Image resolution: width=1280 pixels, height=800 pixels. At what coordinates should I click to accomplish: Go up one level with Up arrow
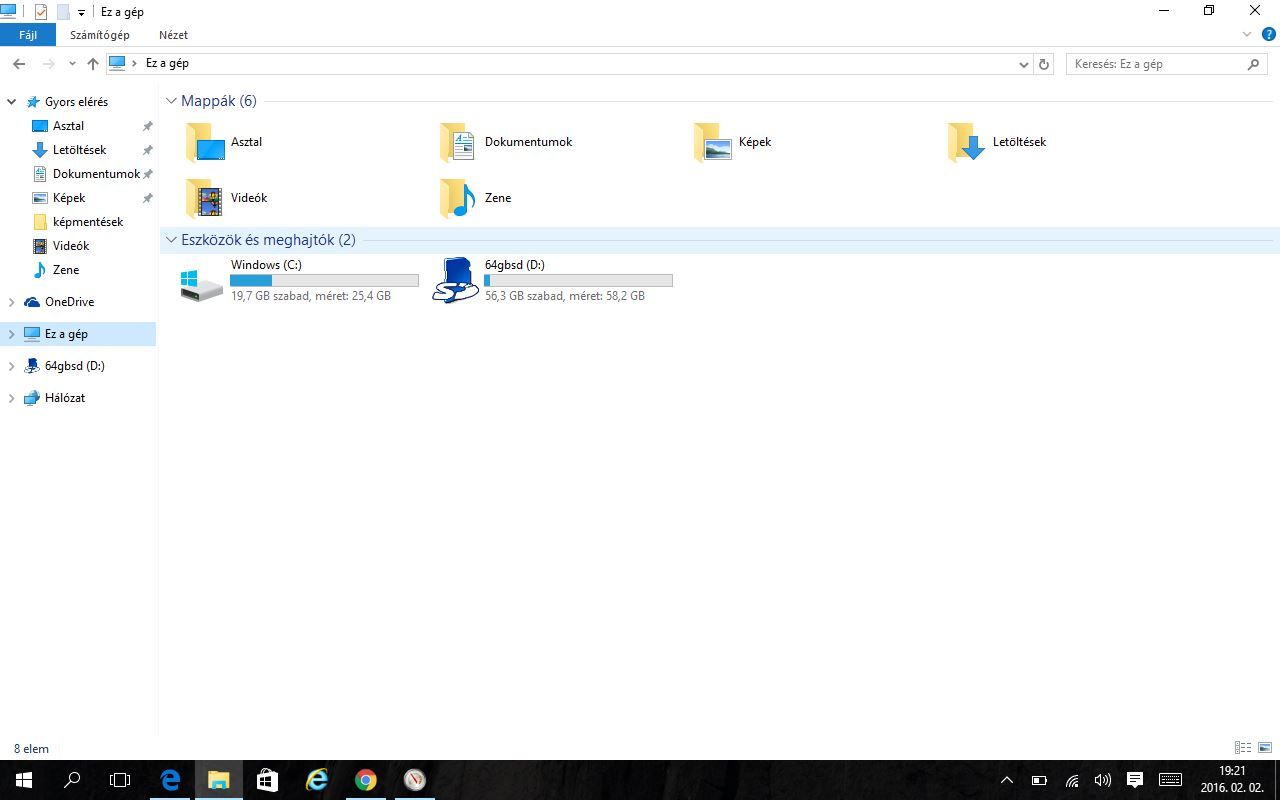click(93, 64)
